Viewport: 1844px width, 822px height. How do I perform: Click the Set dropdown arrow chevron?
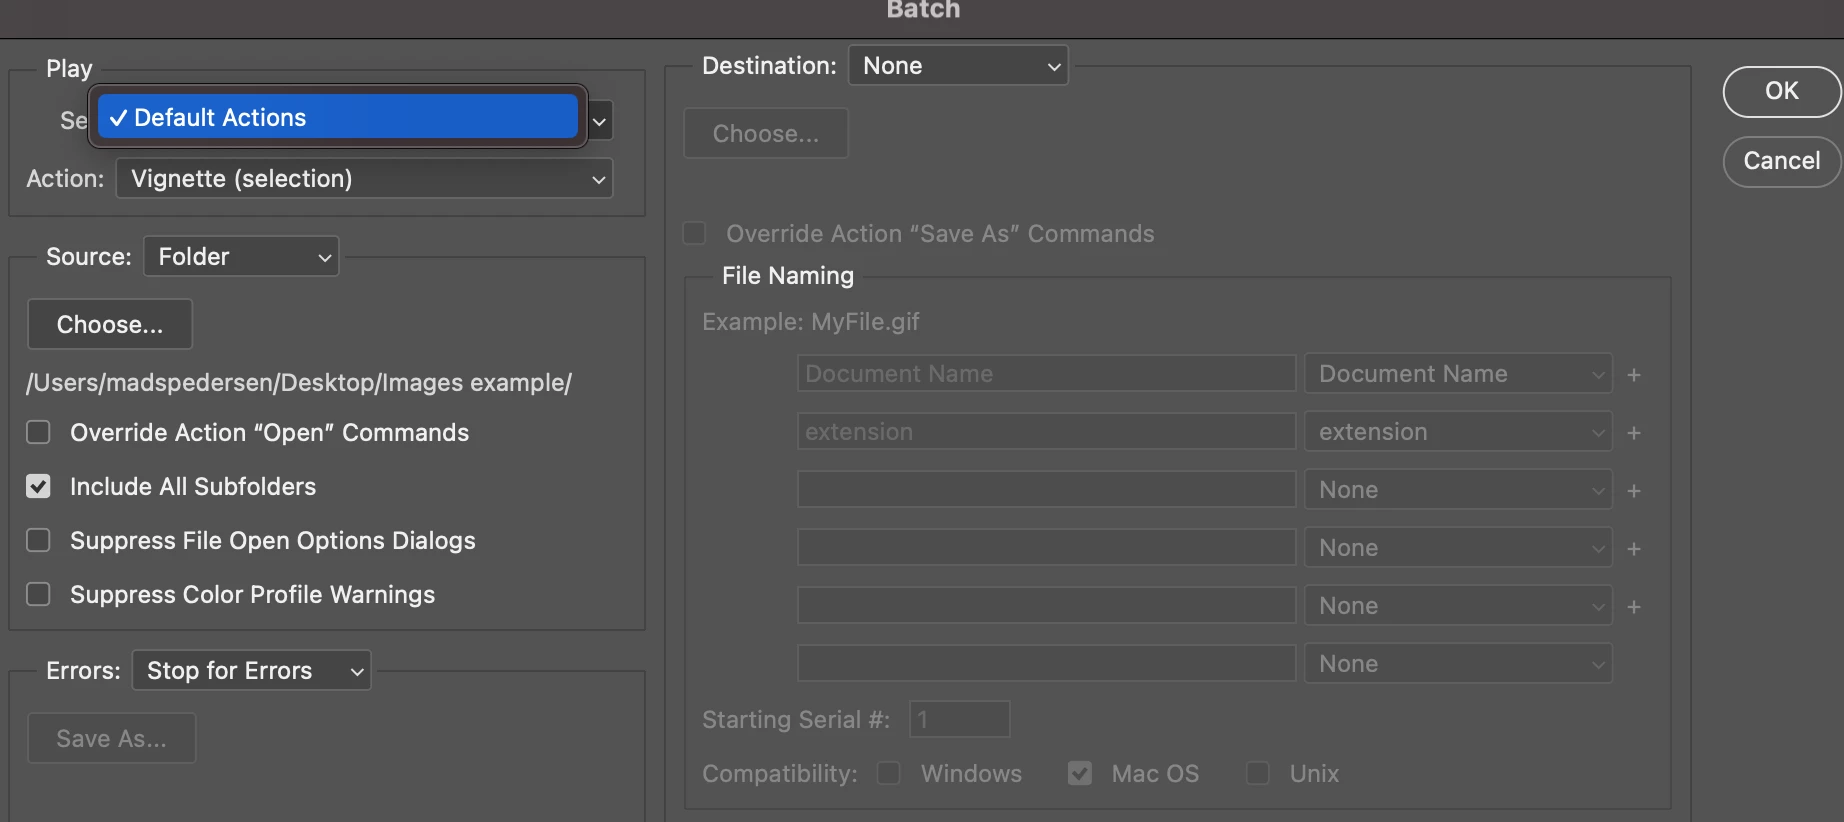(599, 122)
